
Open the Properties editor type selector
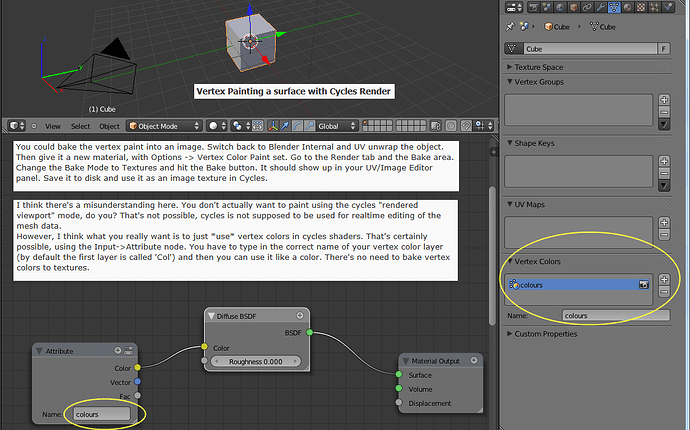514,7
